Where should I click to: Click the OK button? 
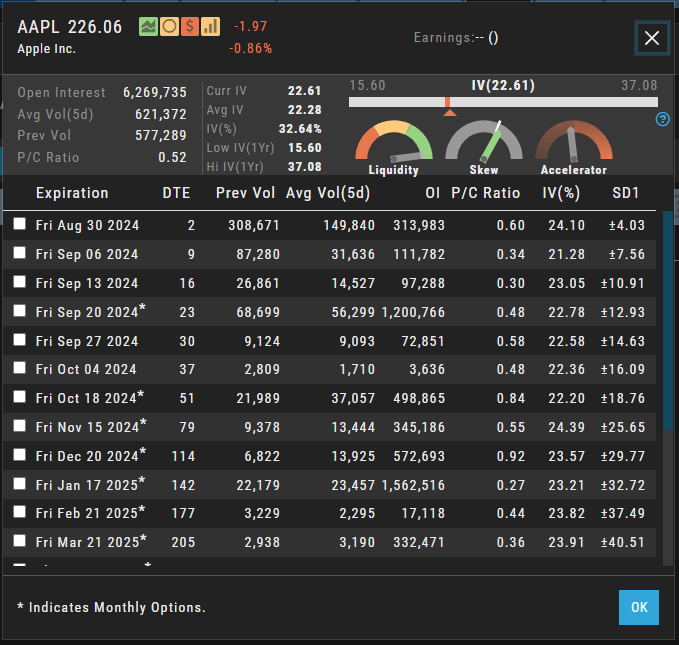(639, 607)
